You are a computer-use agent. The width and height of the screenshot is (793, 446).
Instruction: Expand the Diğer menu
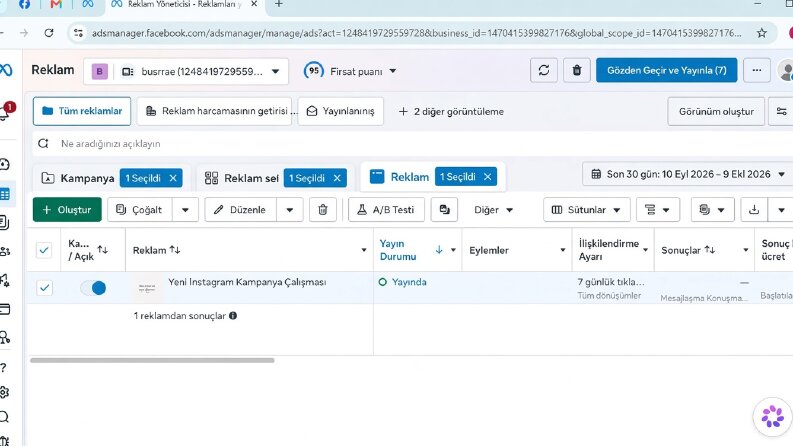pos(493,210)
